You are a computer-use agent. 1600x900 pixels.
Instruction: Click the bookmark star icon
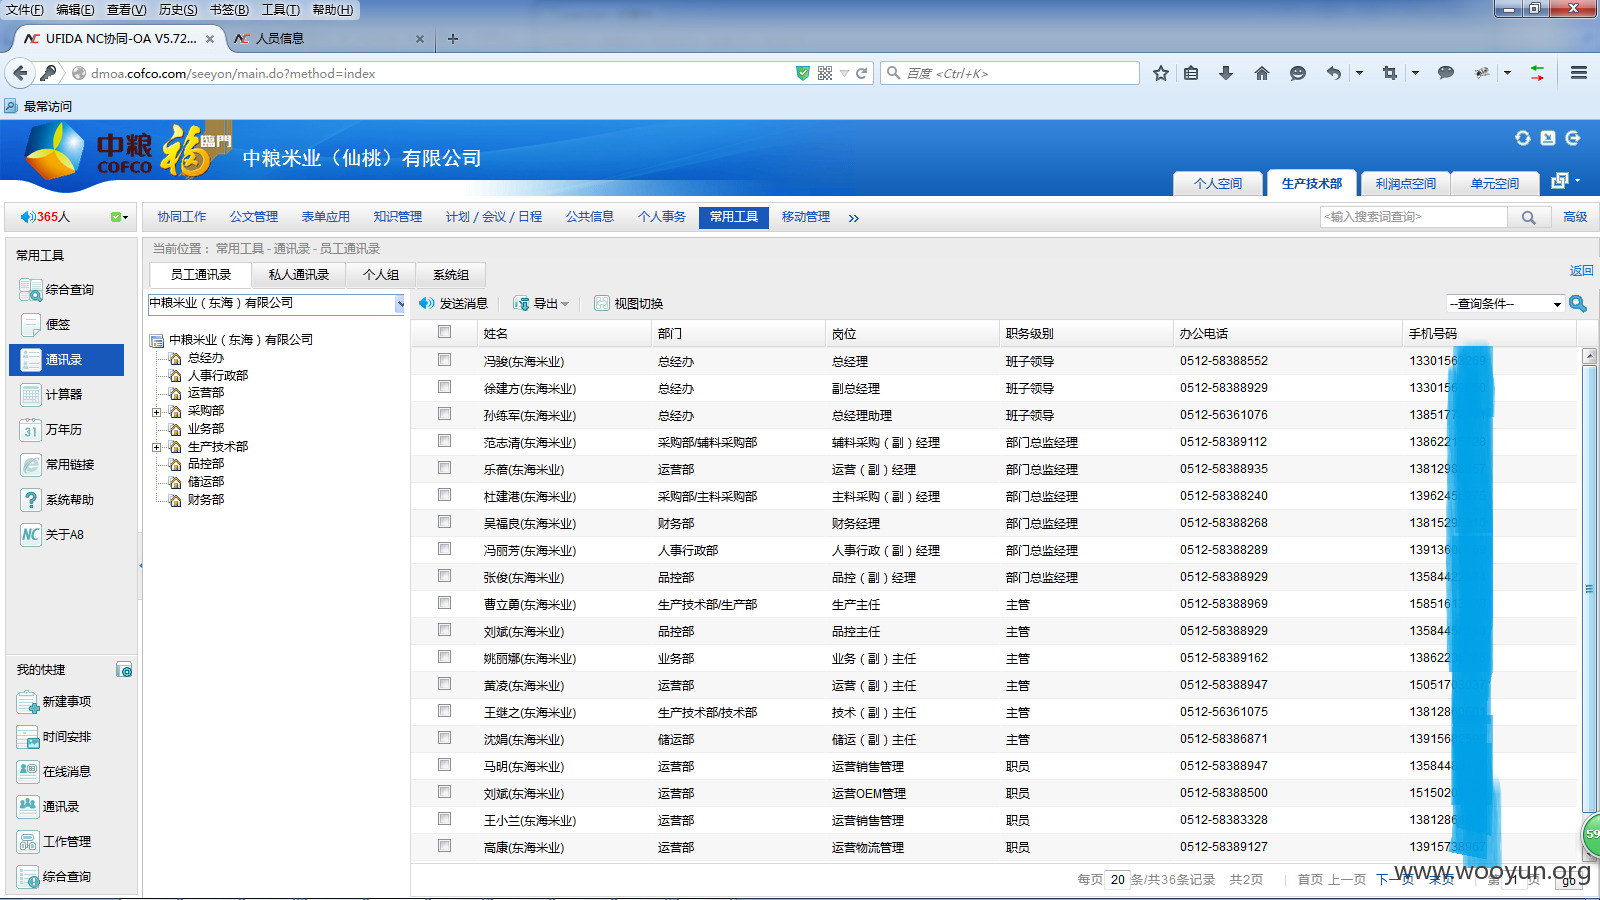[x=1161, y=73]
